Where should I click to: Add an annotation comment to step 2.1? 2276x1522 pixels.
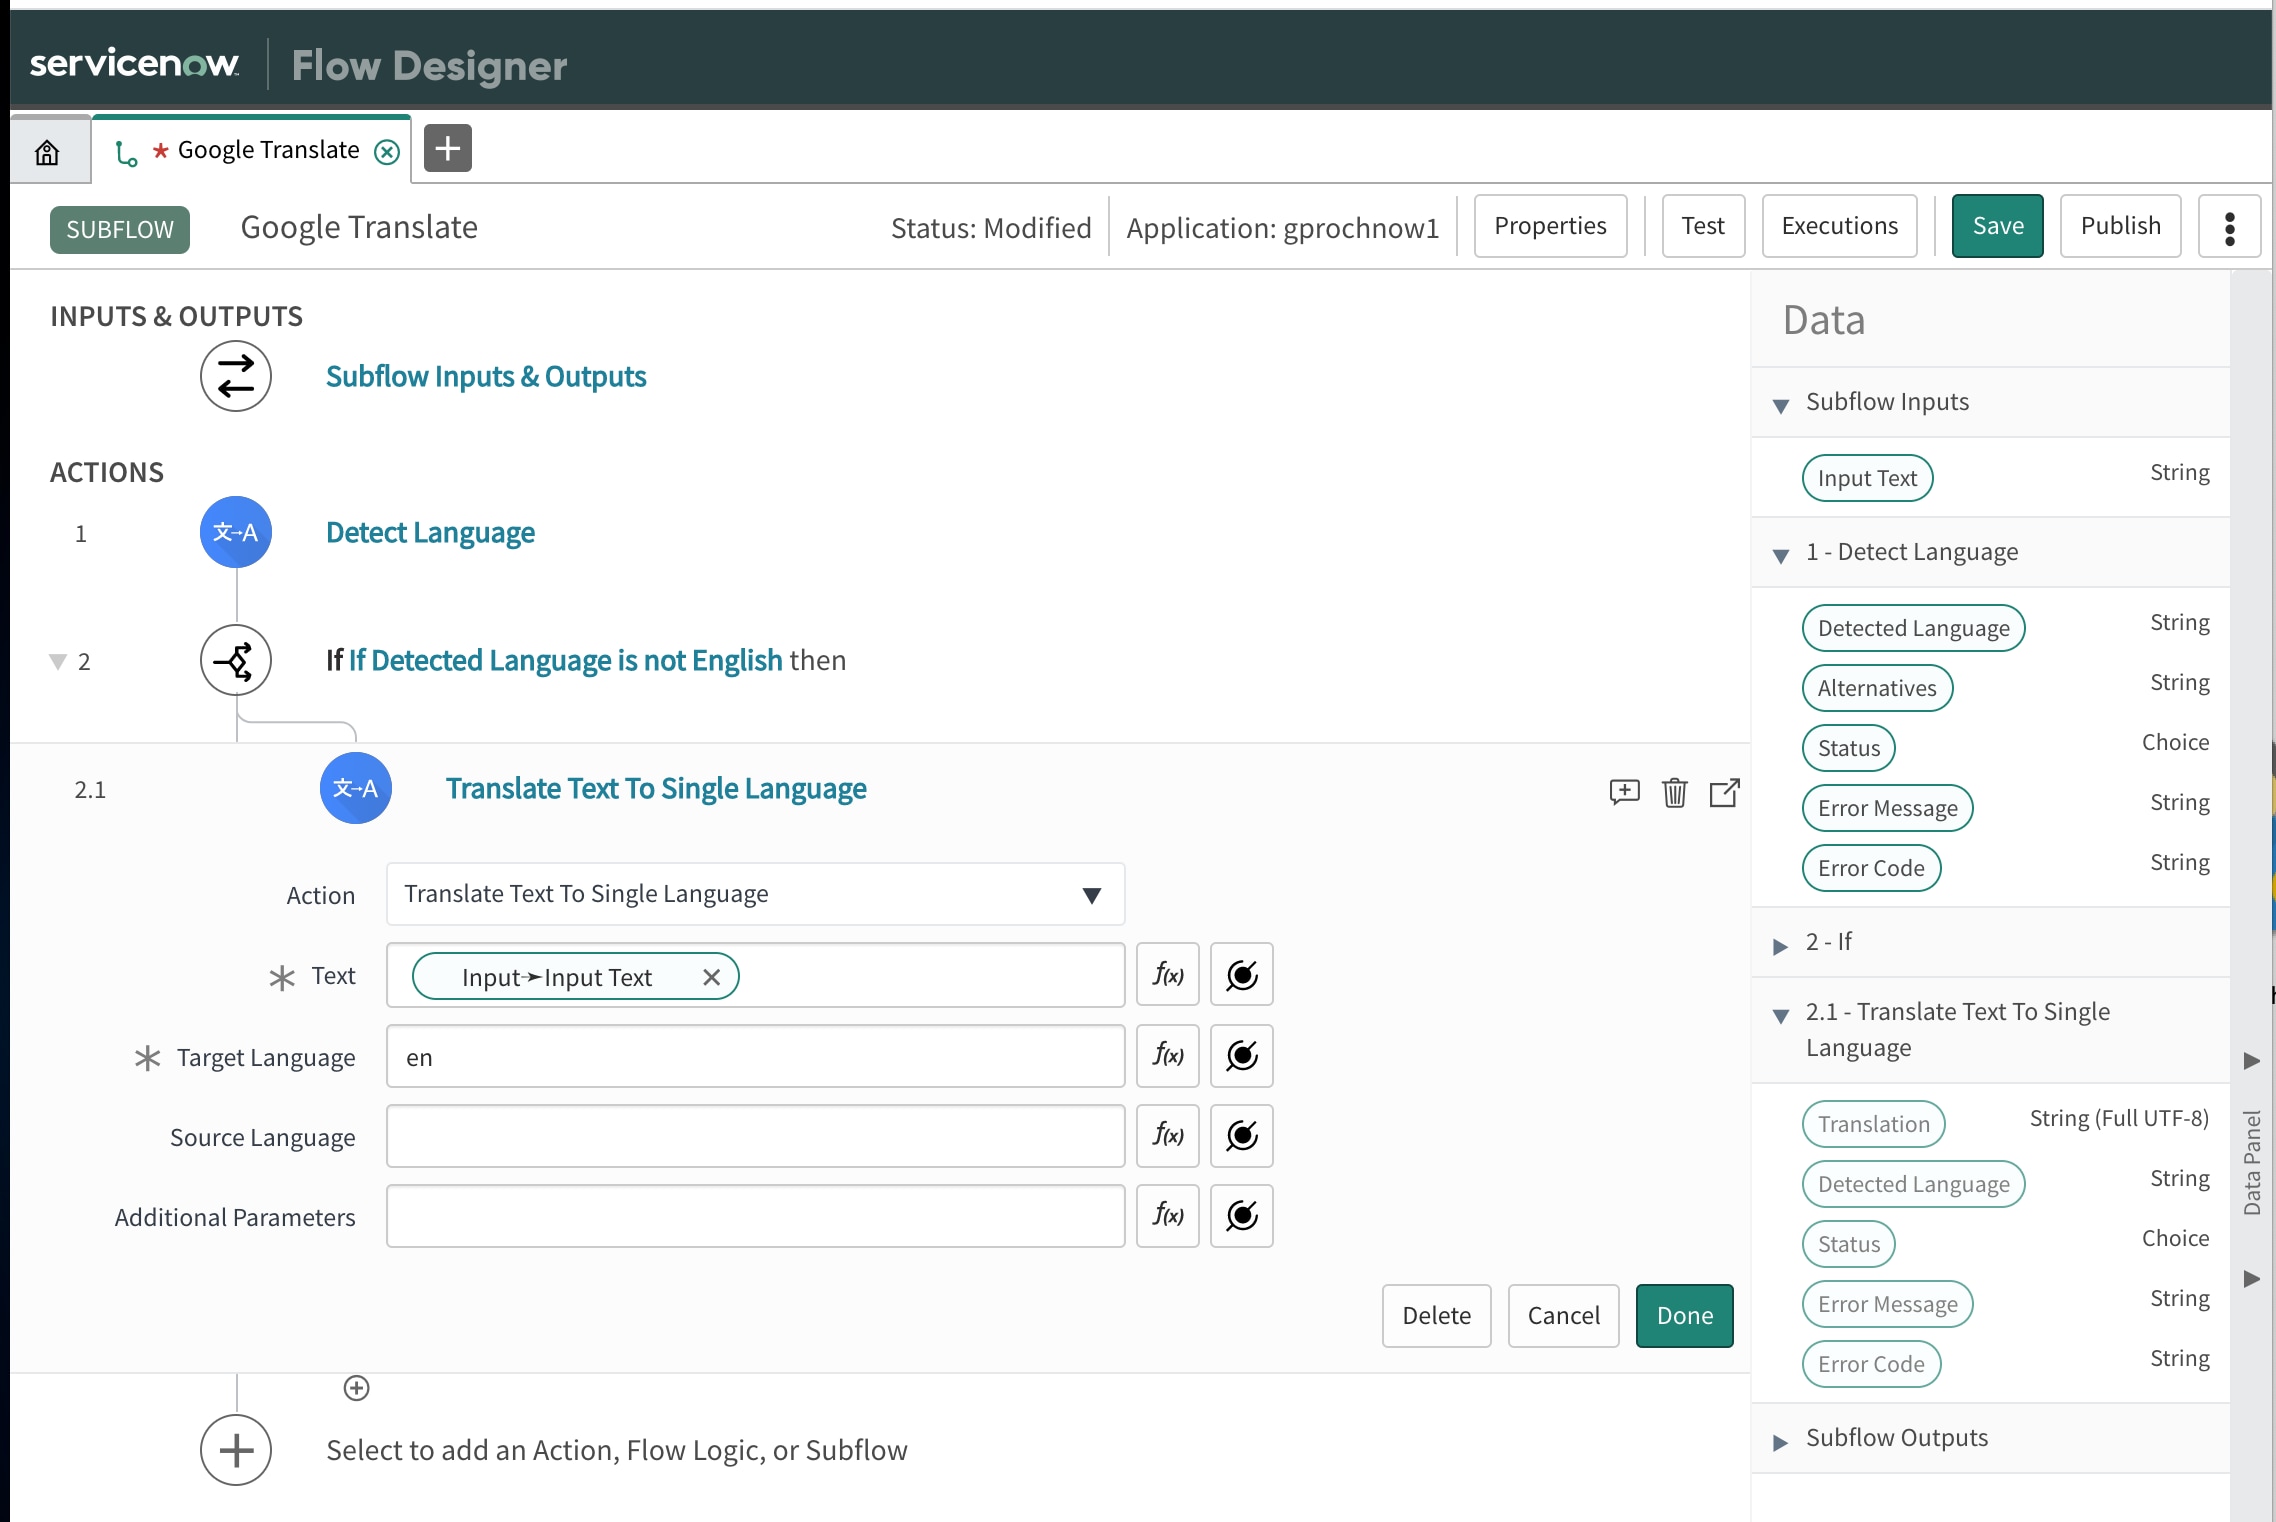pos(1624,792)
